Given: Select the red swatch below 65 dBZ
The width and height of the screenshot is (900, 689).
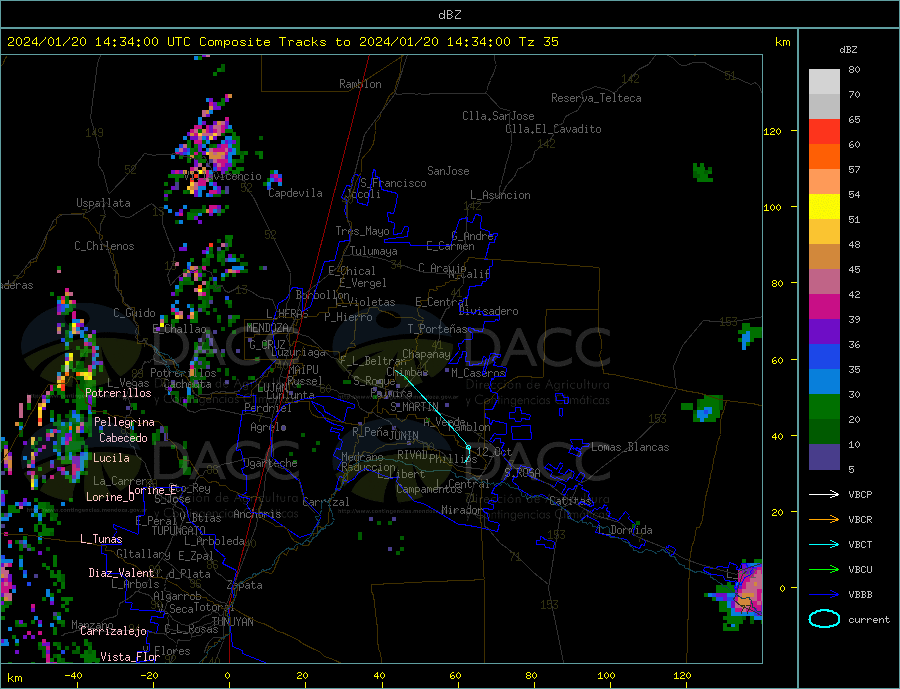Looking at the screenshot, I should [x=824, y=131].
